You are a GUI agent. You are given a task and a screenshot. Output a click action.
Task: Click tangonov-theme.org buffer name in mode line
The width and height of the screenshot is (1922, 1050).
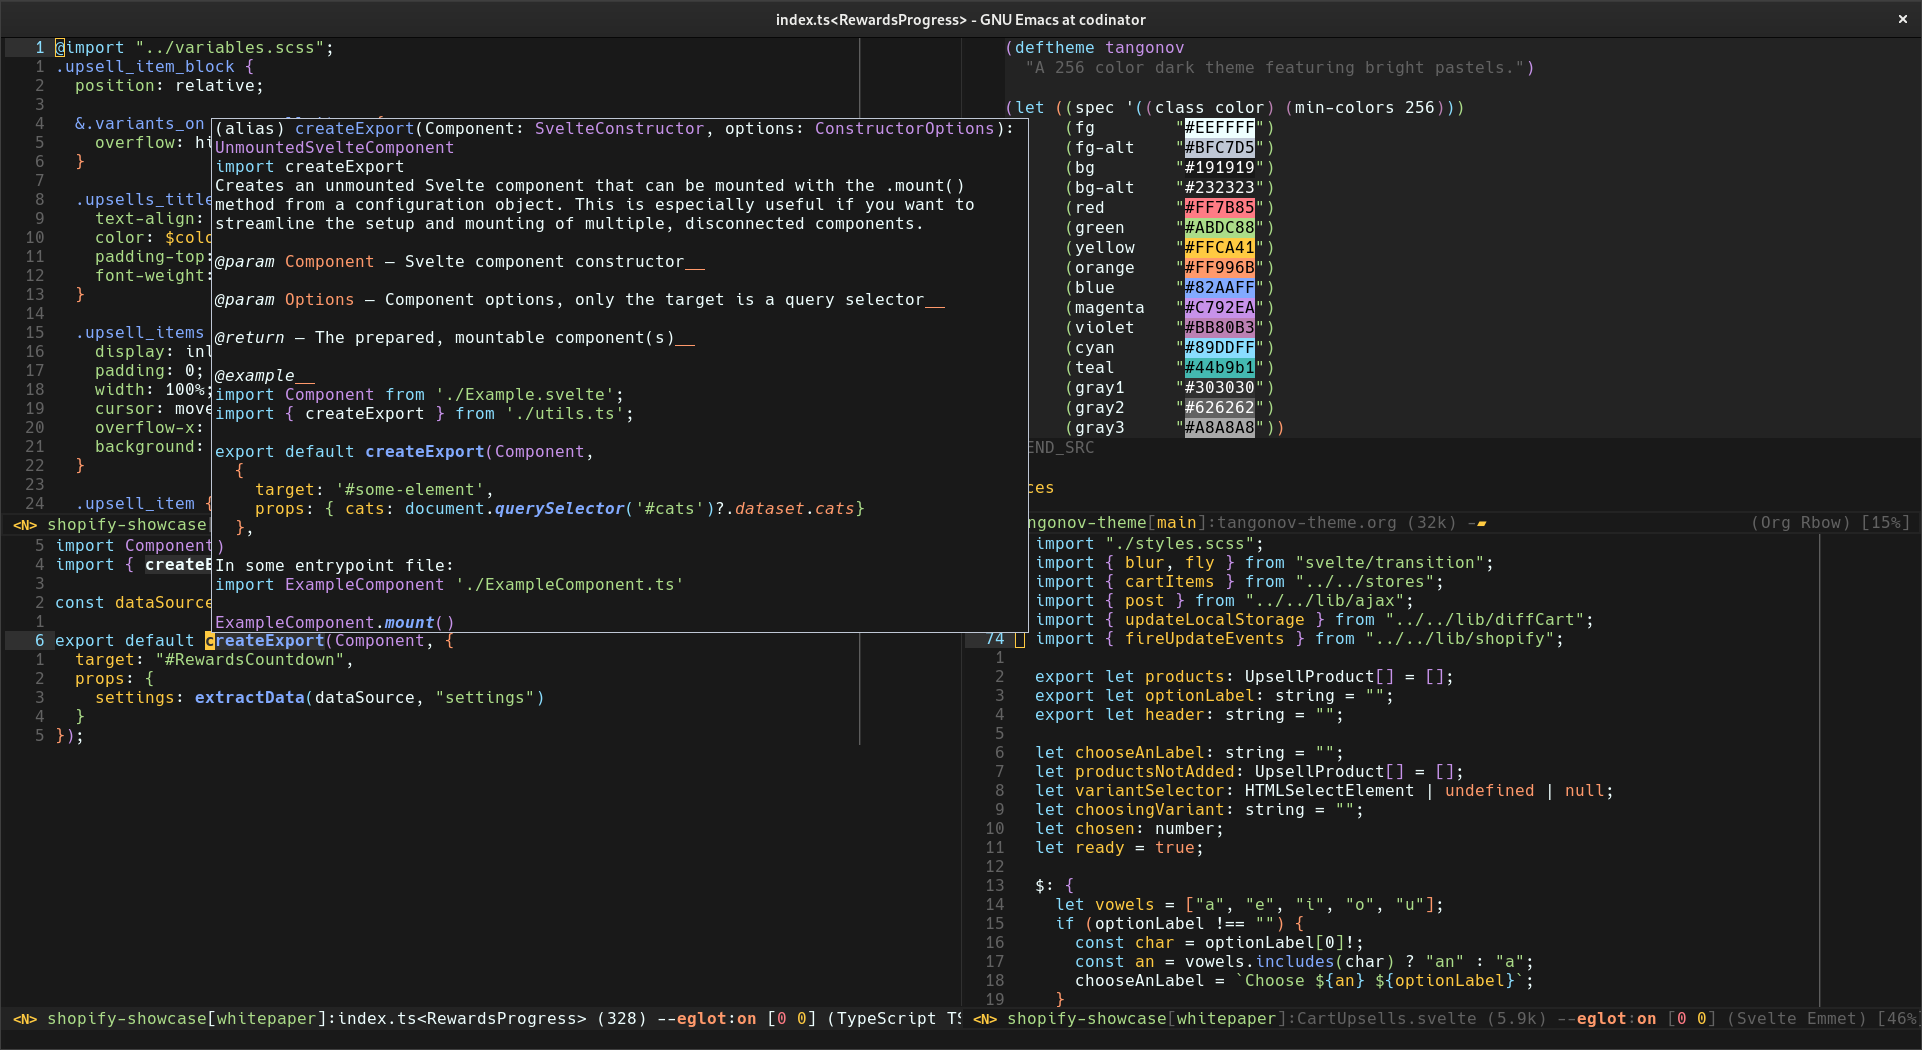click(x=1306, y=523)
